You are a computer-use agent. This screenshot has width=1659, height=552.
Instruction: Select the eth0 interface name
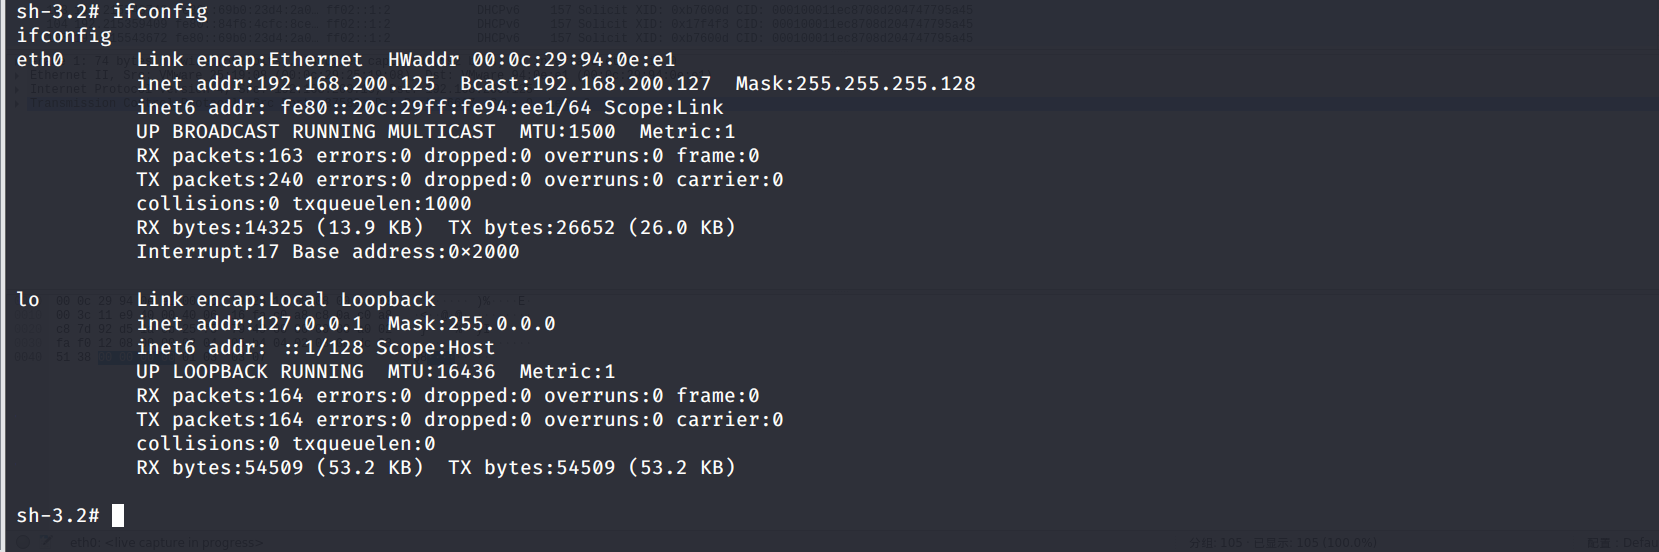pos(40,60)
